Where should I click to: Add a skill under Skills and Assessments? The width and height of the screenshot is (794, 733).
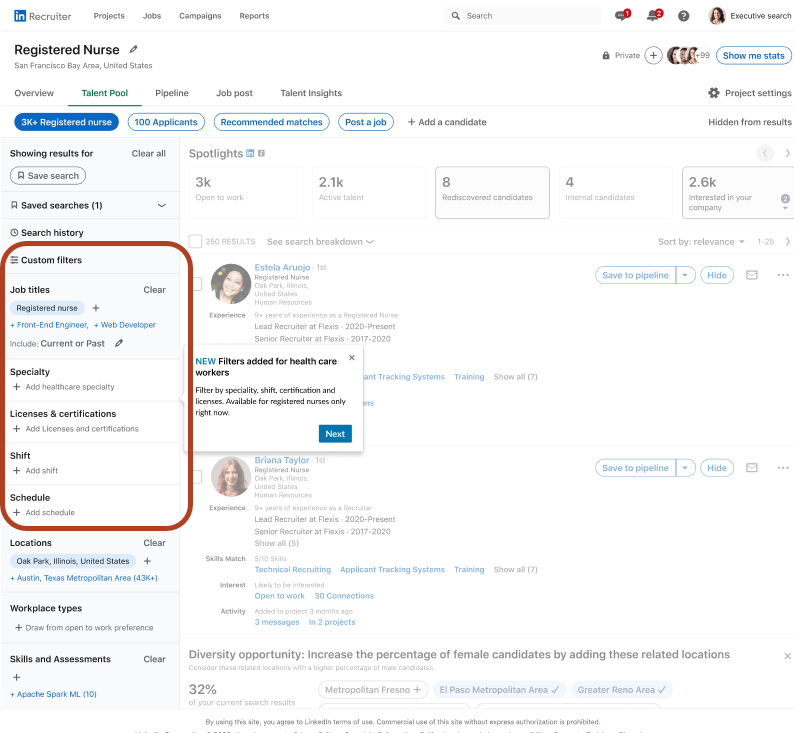tap(17, 677)
